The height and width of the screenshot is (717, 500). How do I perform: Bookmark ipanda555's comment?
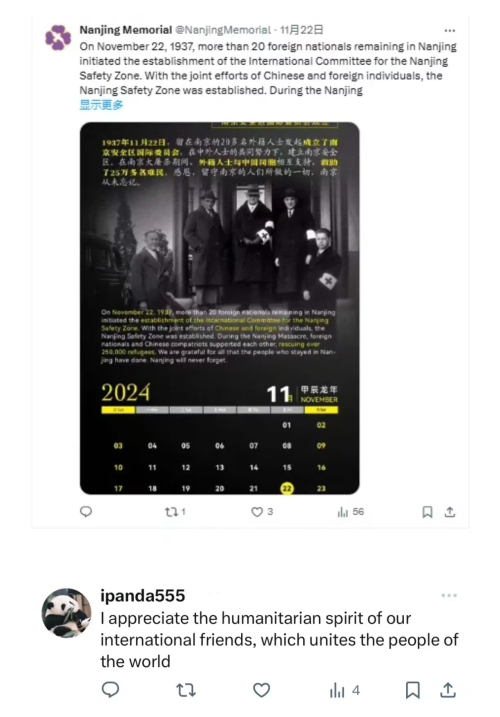413,690
